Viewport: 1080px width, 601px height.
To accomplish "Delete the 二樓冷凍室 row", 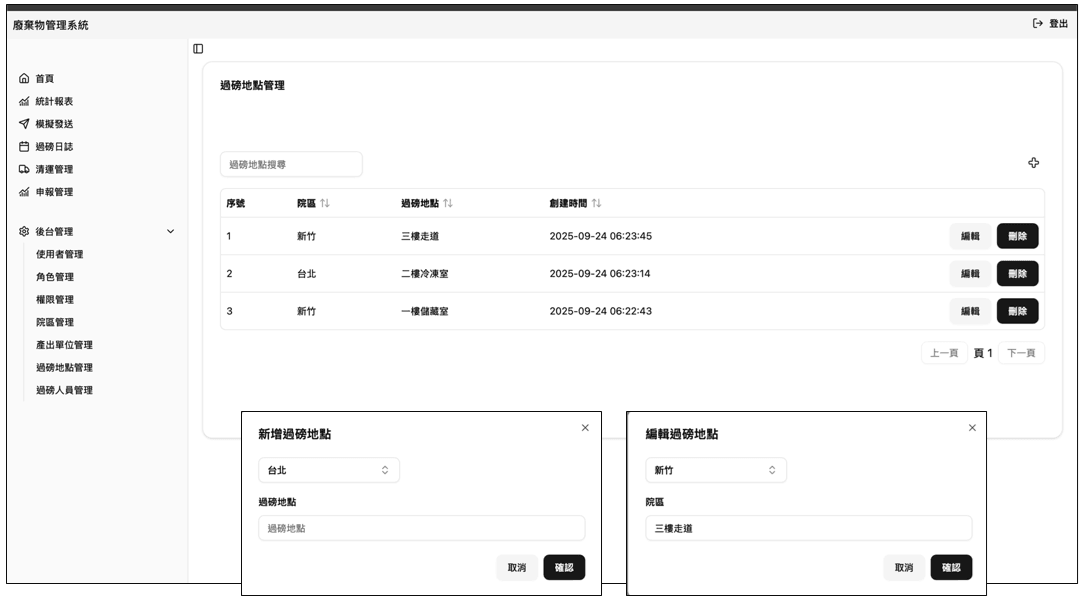I will click(1017, 273).
